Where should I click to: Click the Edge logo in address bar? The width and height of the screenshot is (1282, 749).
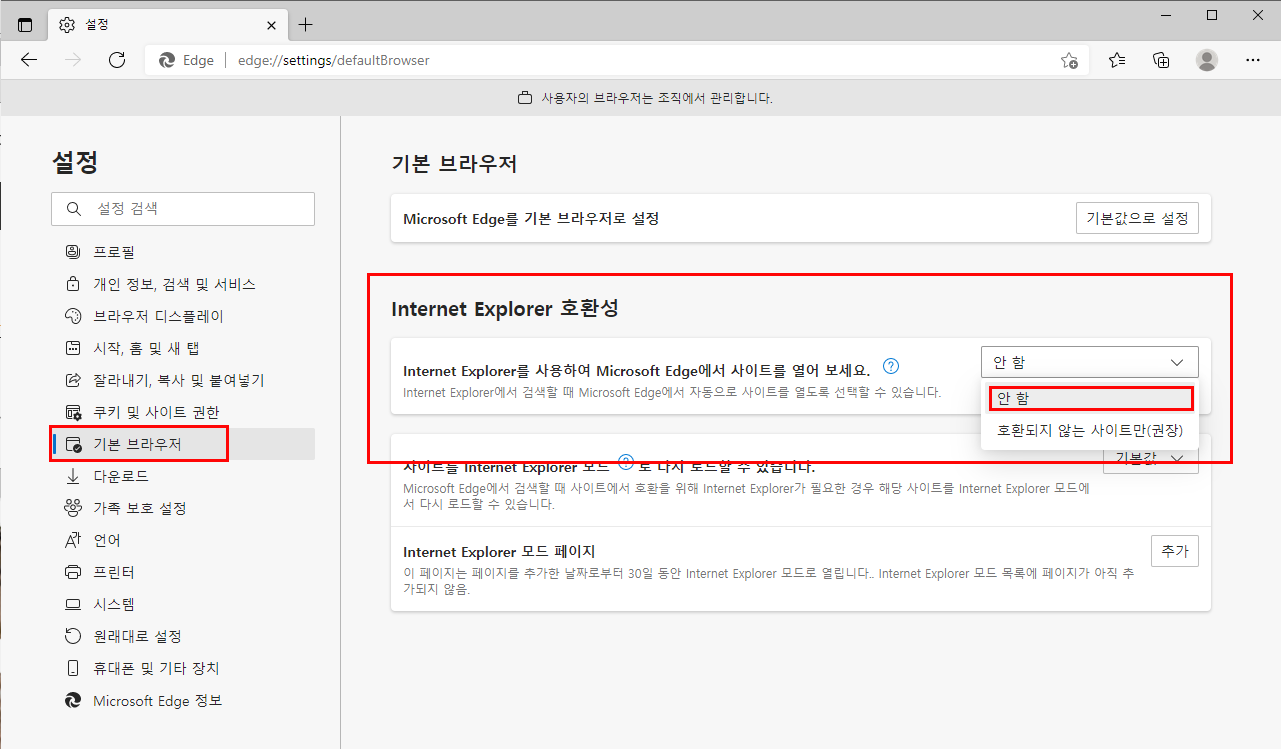pyautogui.click(x=167, y=60)
